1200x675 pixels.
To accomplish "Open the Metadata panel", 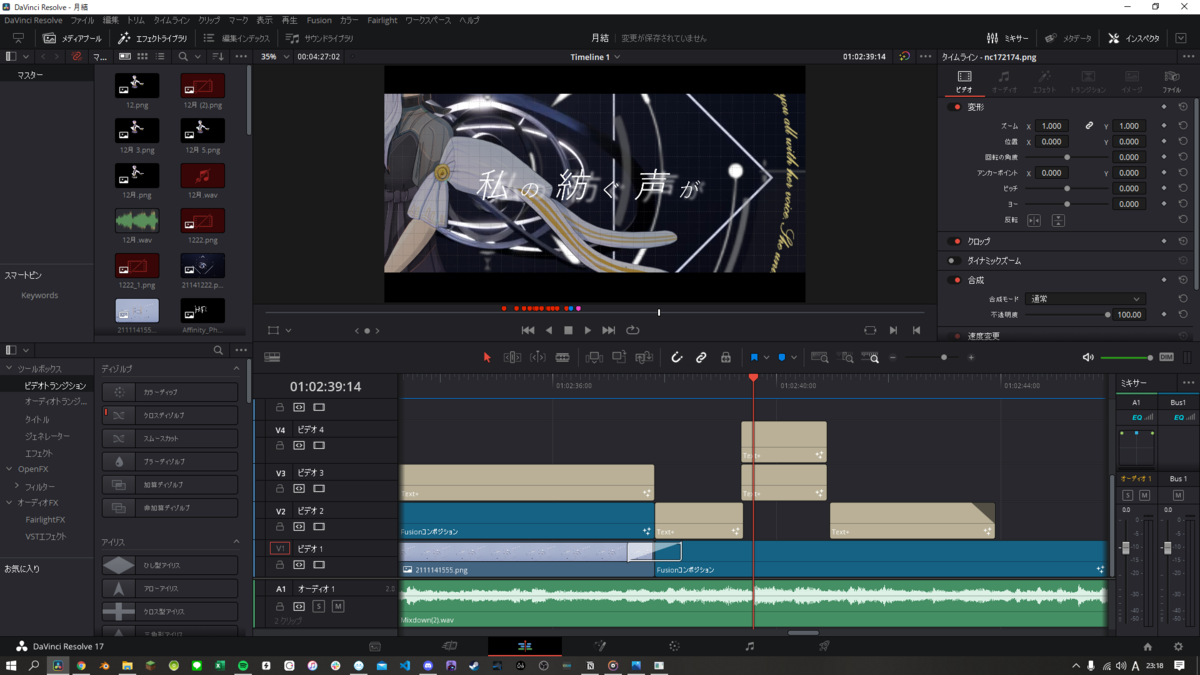I will pyautogui.click(x=1068, y=38).
